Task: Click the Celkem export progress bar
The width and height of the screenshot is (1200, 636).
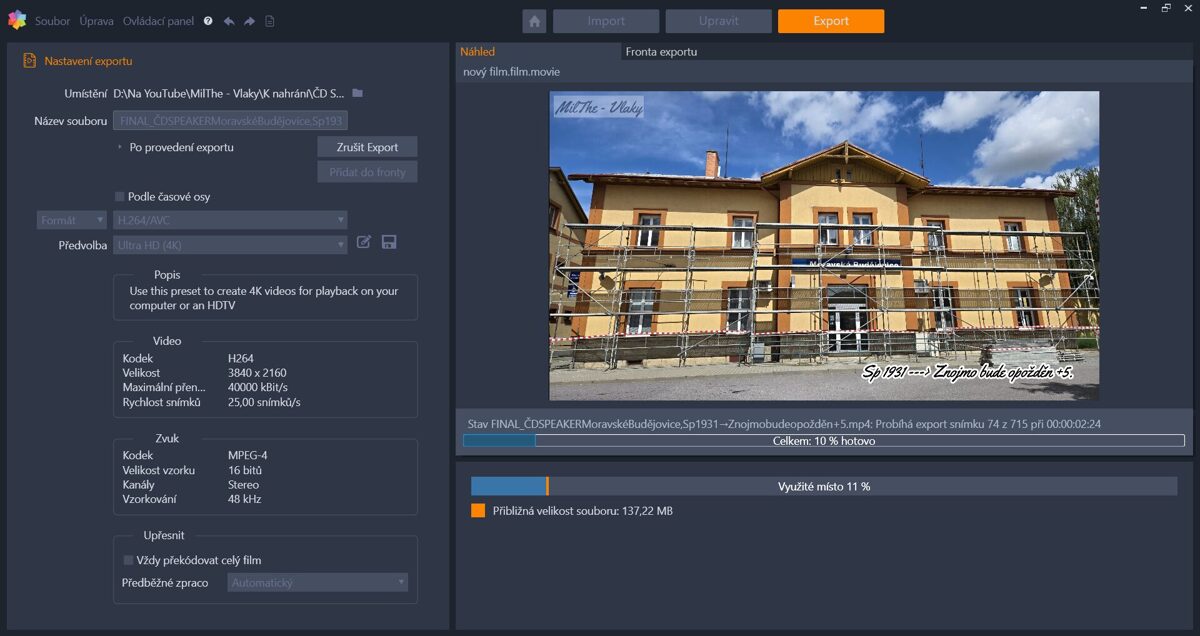Action: 823,441
